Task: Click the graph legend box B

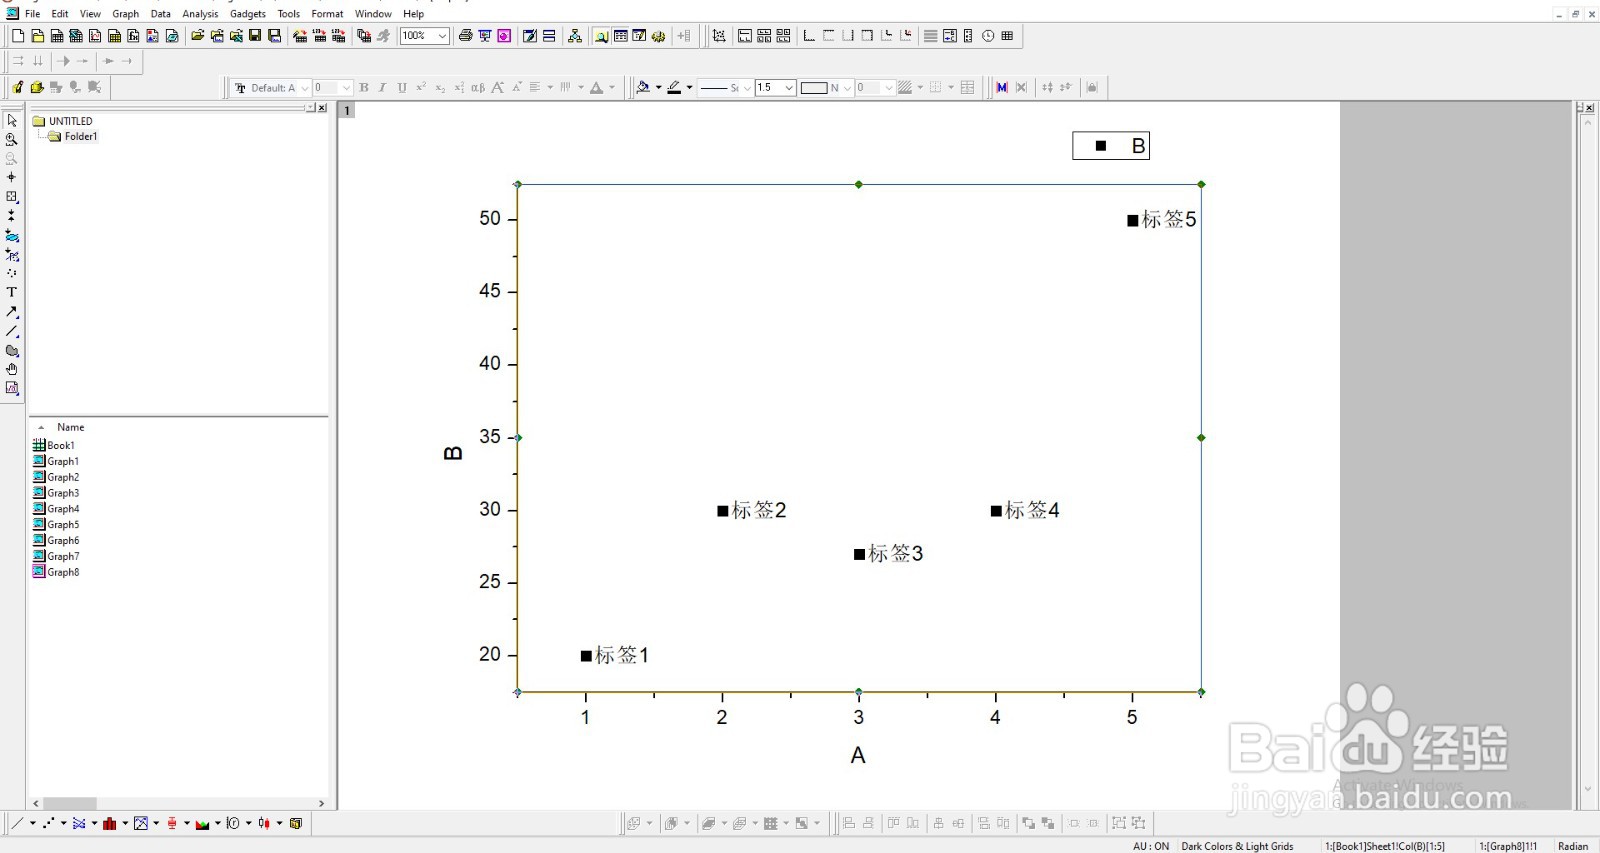Action: [x=1111, y=146]
